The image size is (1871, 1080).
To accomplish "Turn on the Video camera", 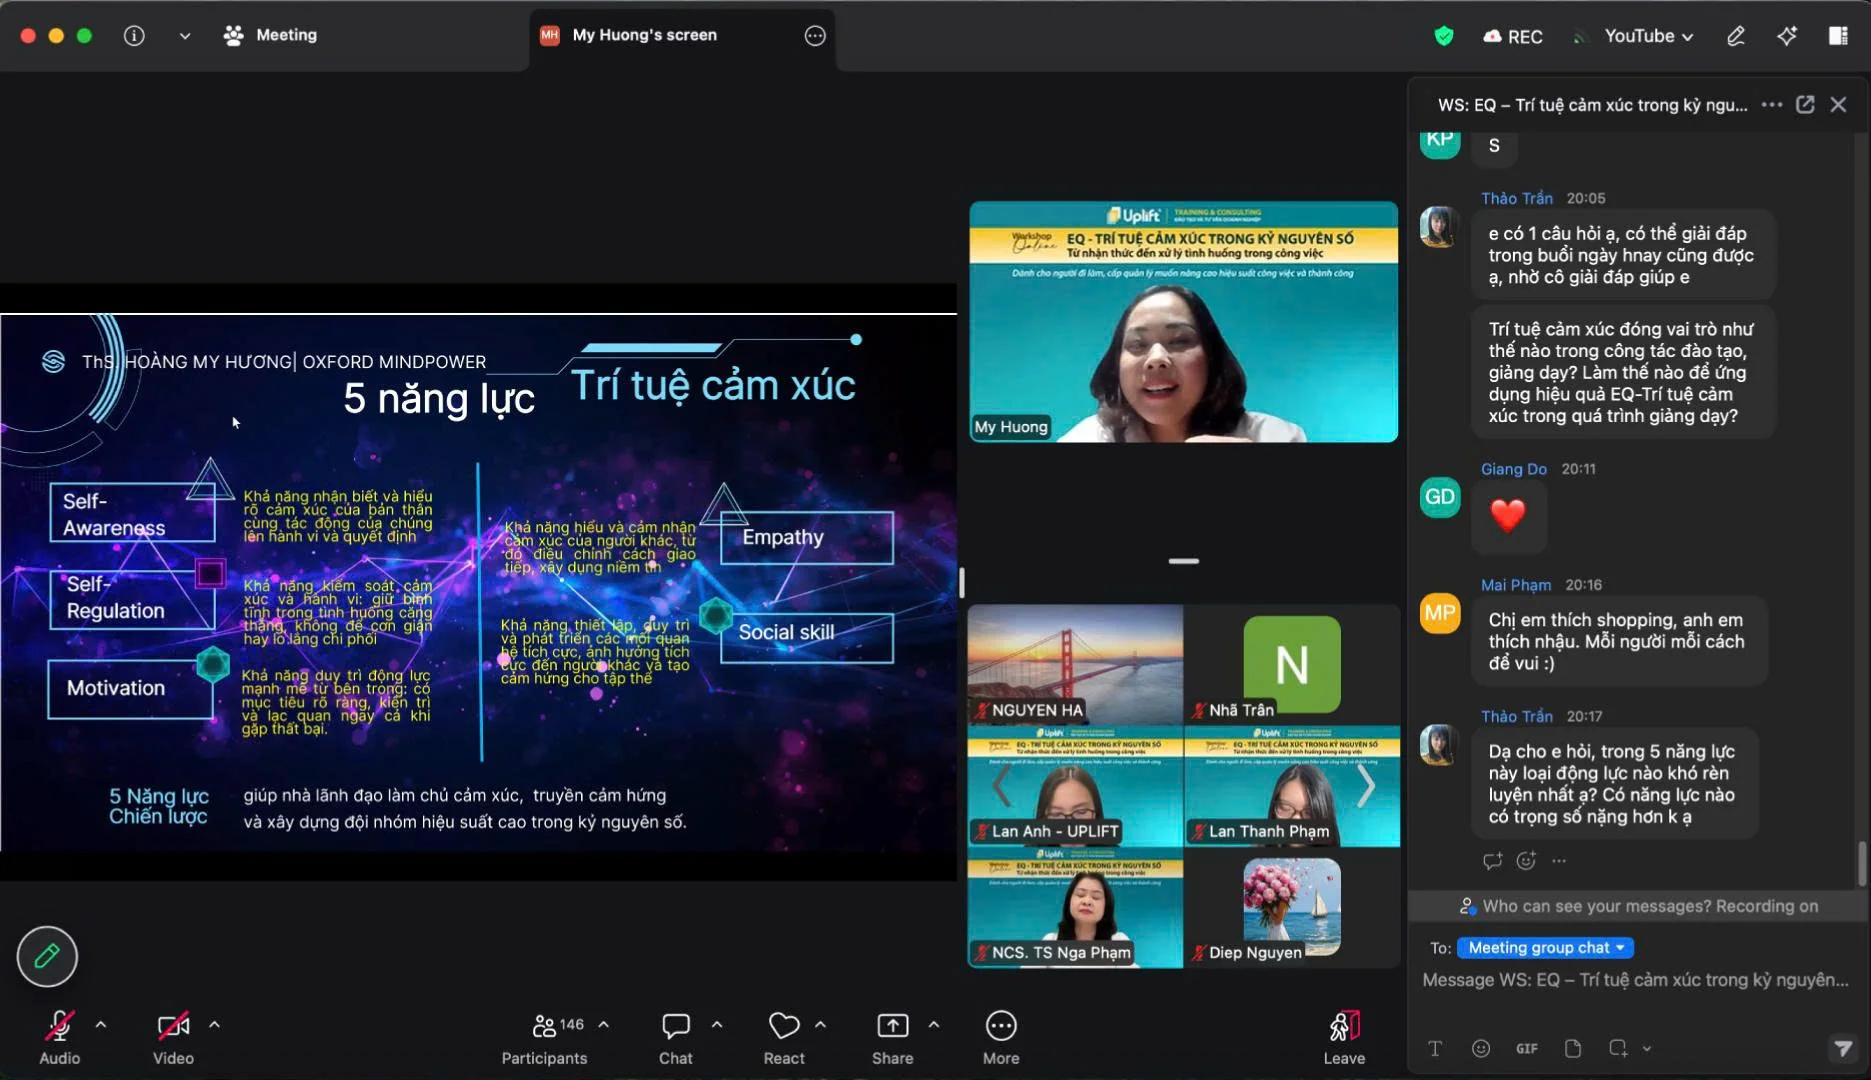I will coord(173,1036).
